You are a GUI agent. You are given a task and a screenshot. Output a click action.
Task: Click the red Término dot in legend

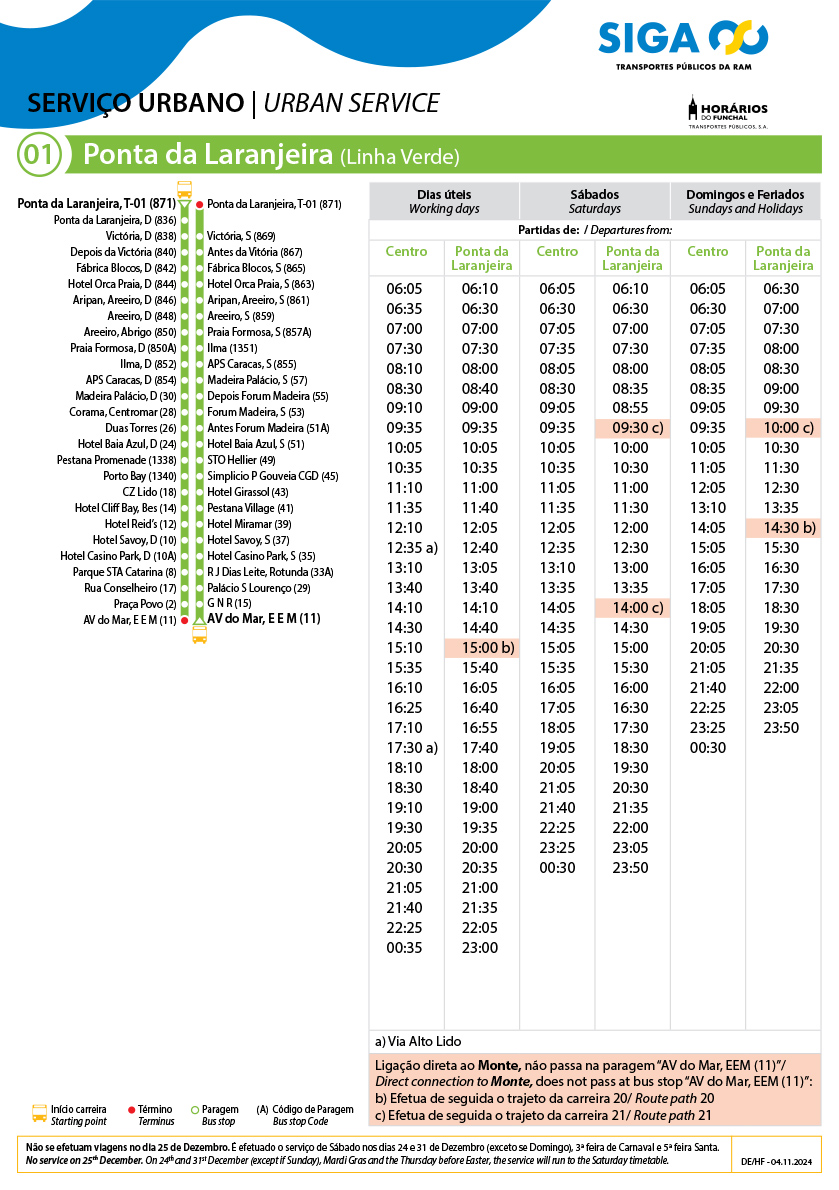click(132, 1109)
